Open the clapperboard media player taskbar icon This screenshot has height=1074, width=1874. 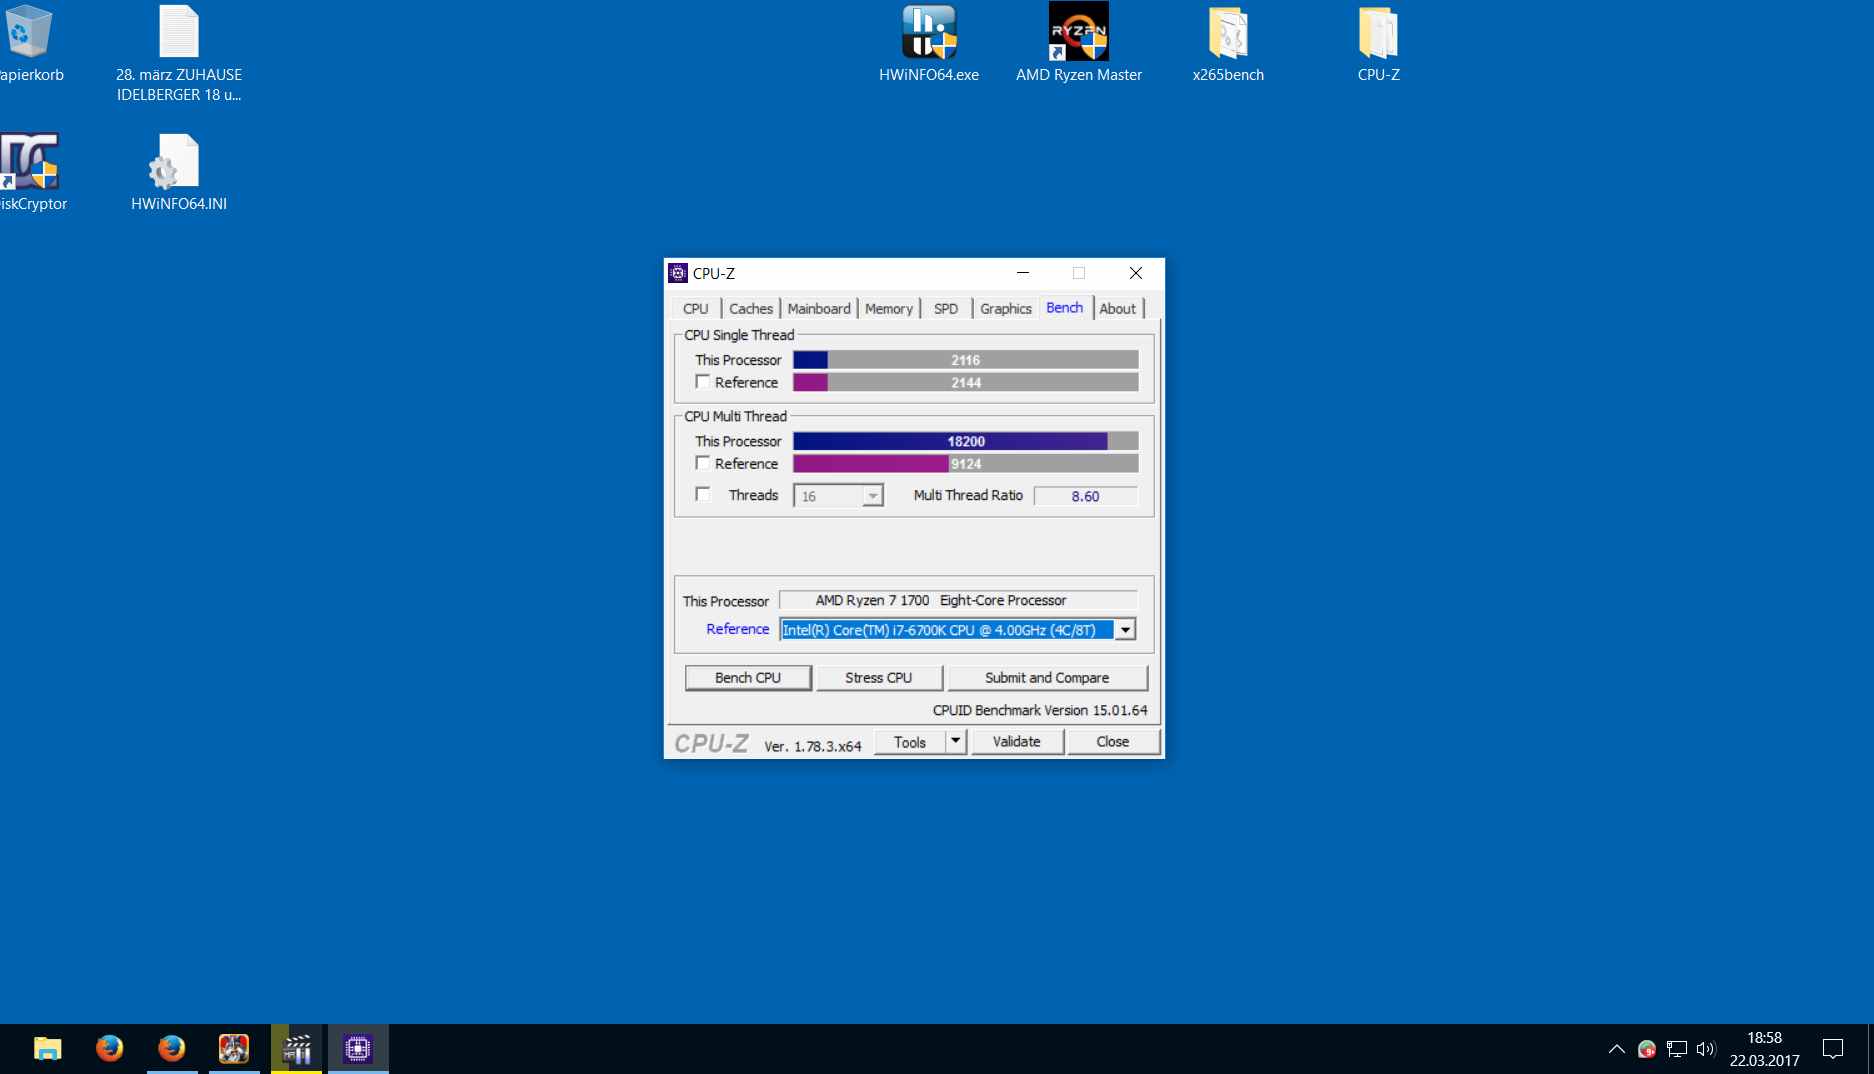point(296,1048)
